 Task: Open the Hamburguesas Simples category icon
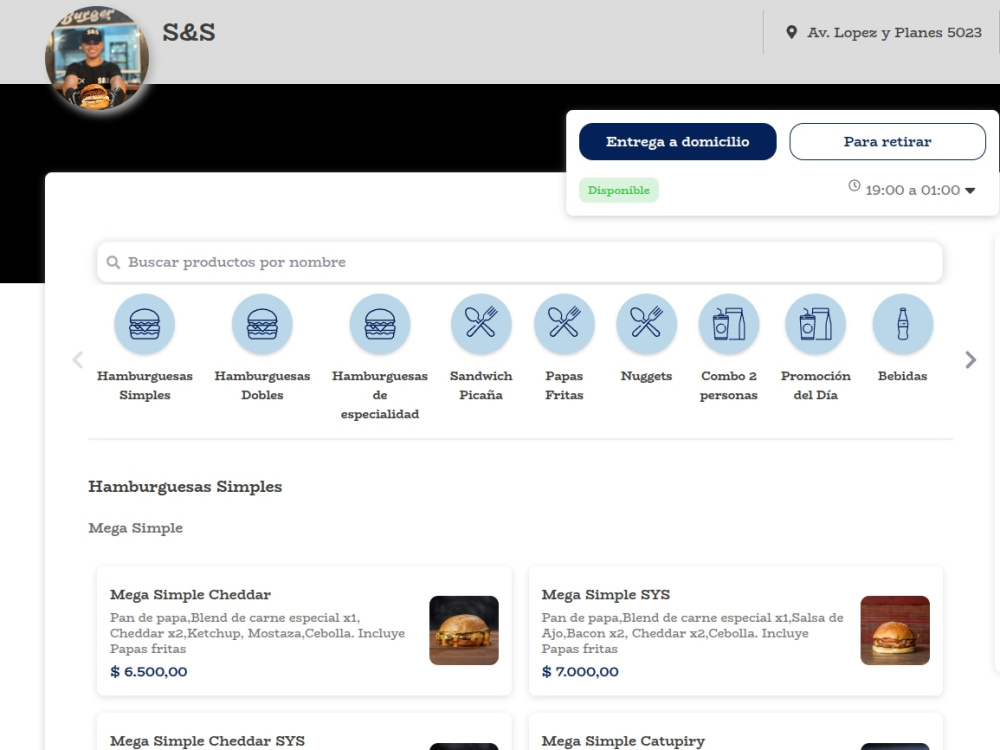pos(145,324)
